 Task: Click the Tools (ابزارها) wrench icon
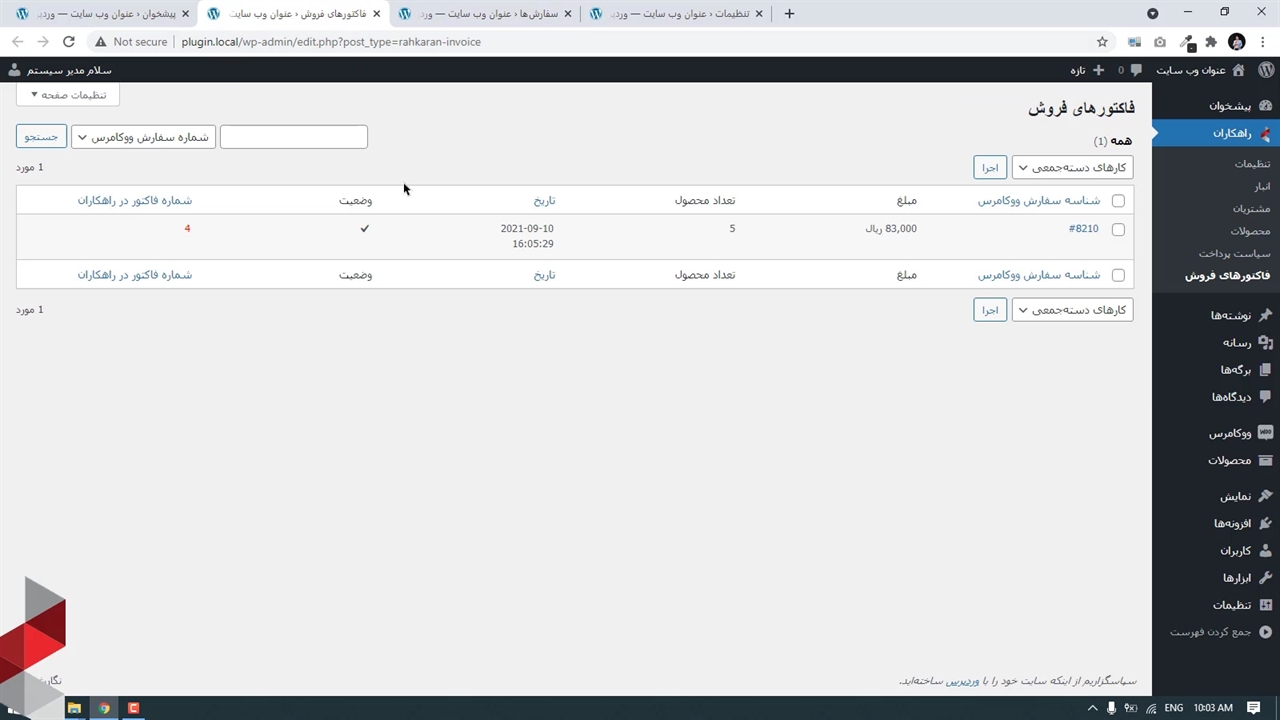click(1265, 578)
